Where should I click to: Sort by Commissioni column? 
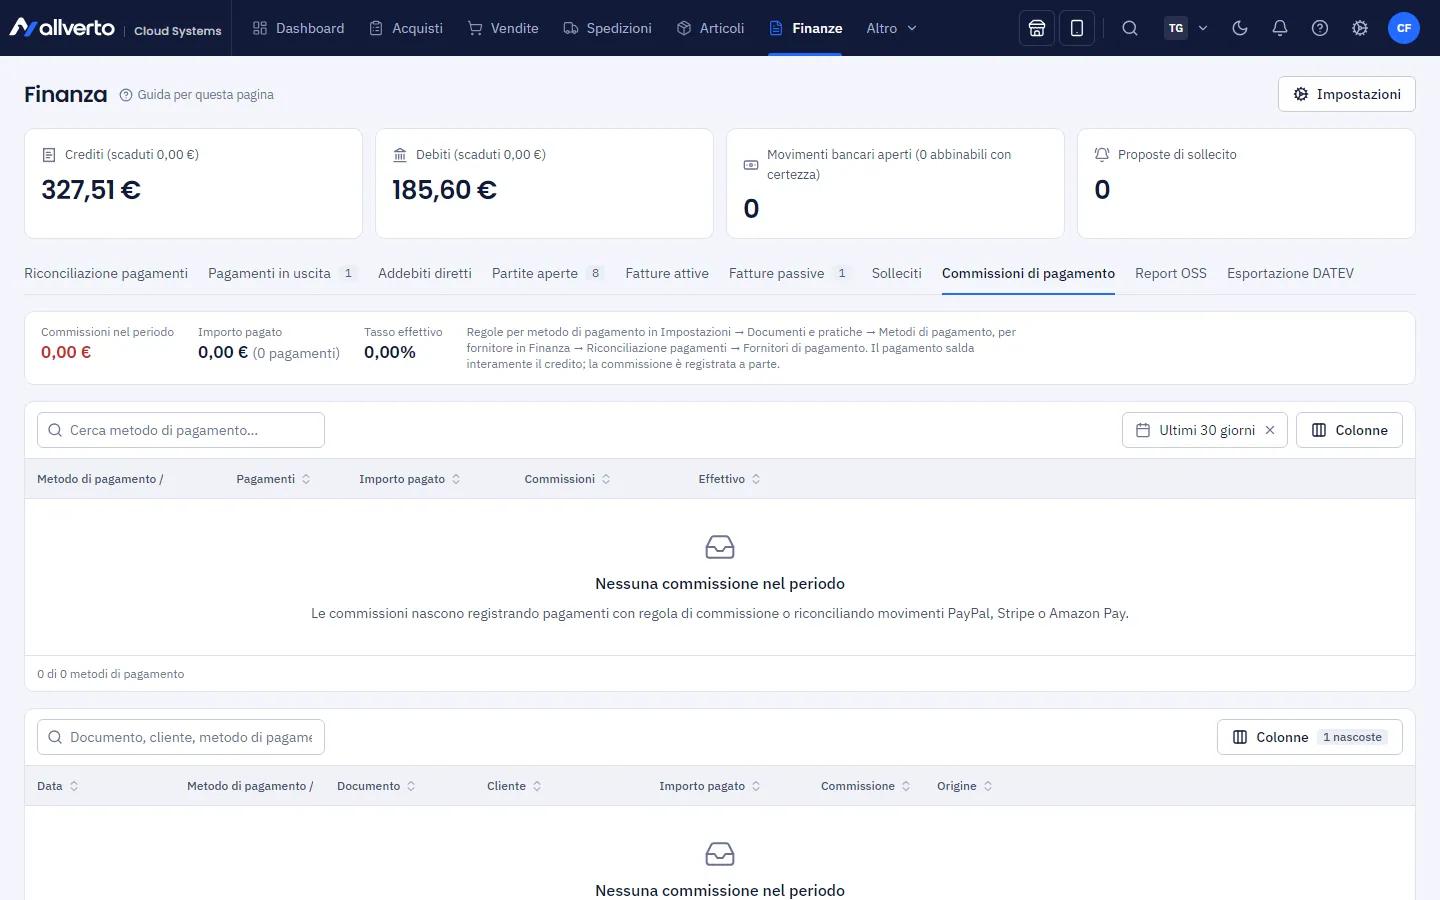(567, 479)
